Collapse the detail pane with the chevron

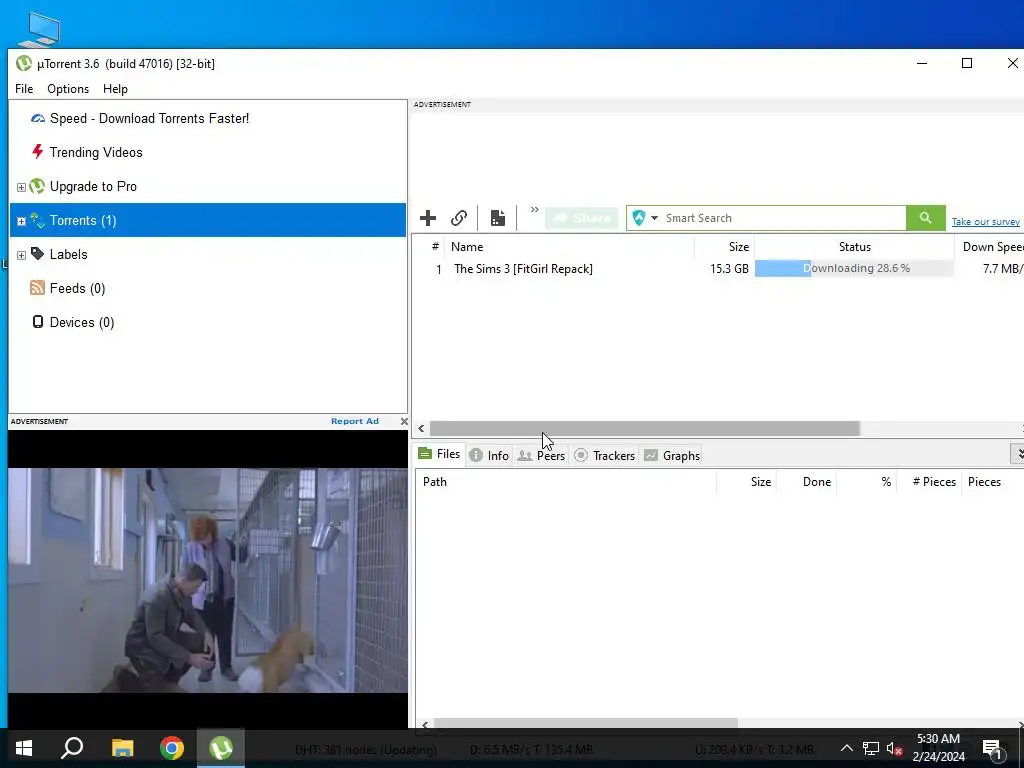point(1018,453)
